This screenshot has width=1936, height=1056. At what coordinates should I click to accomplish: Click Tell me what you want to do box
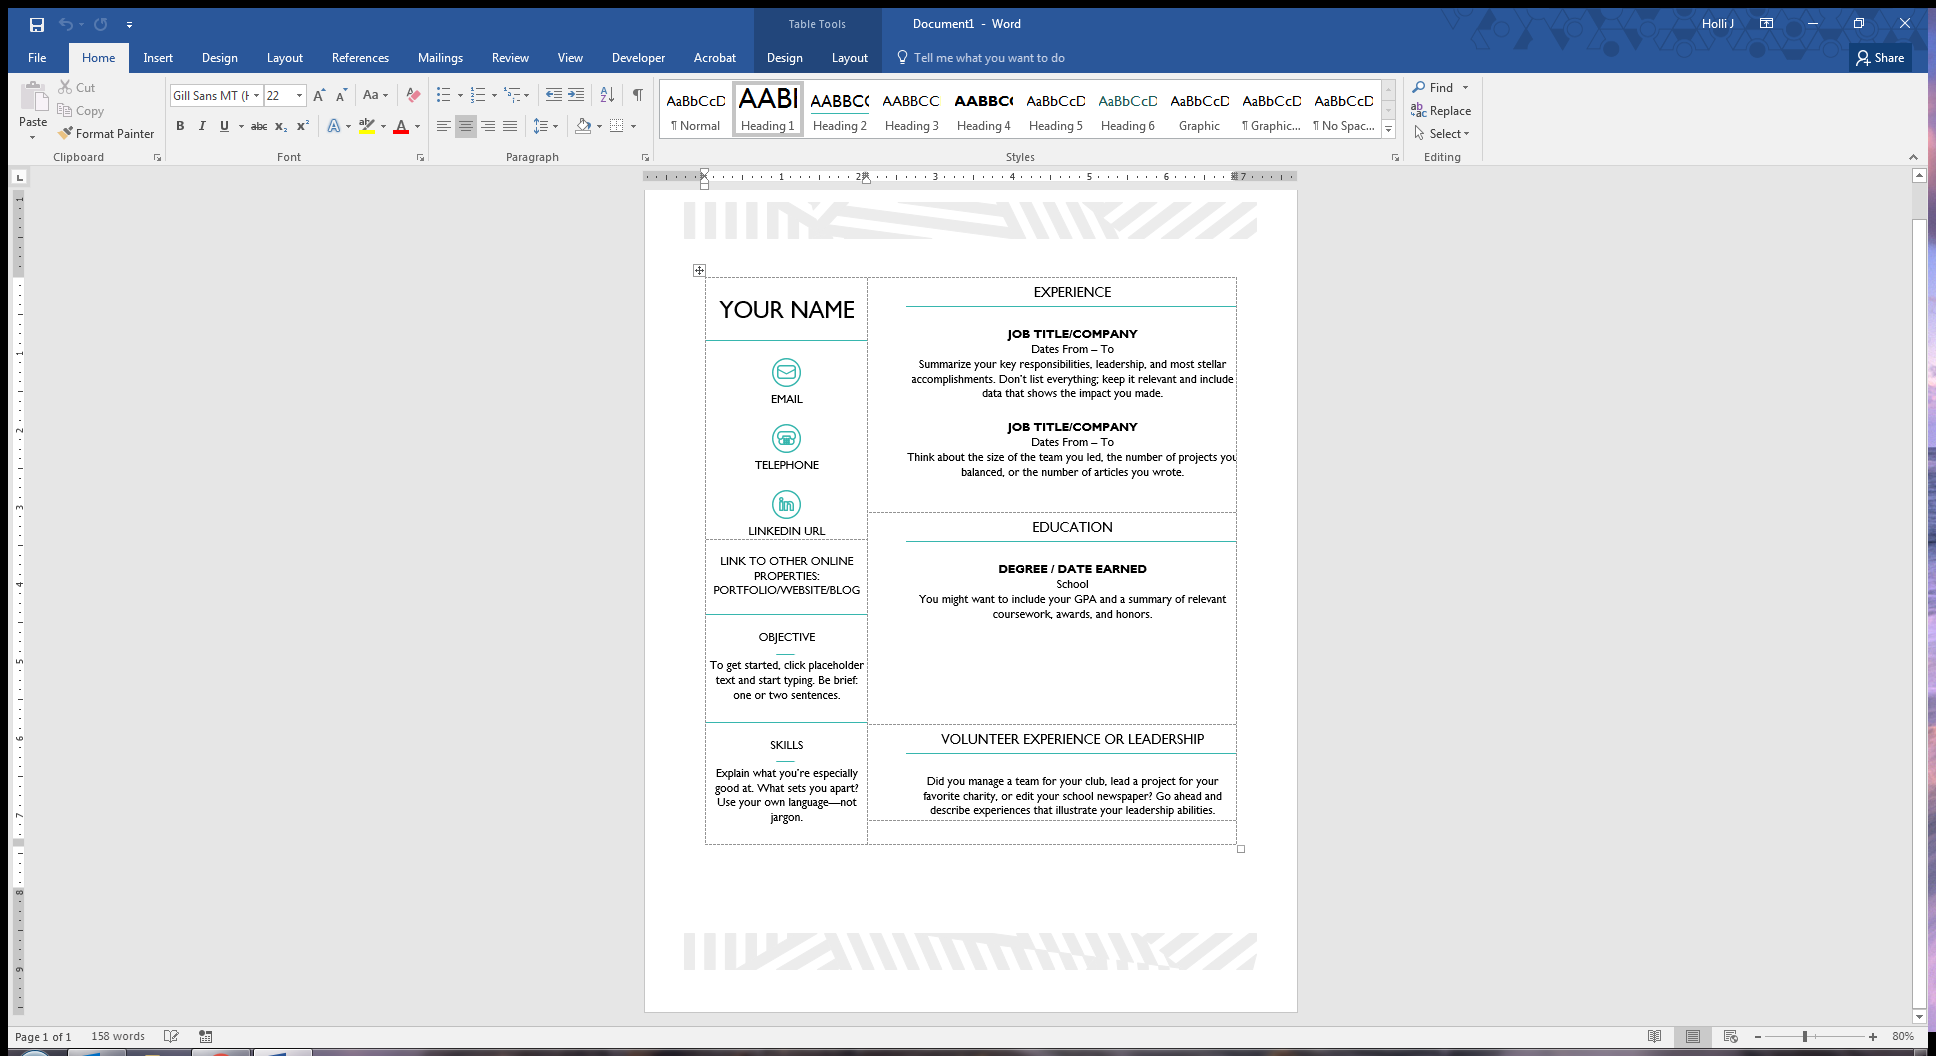pos(981,58)
